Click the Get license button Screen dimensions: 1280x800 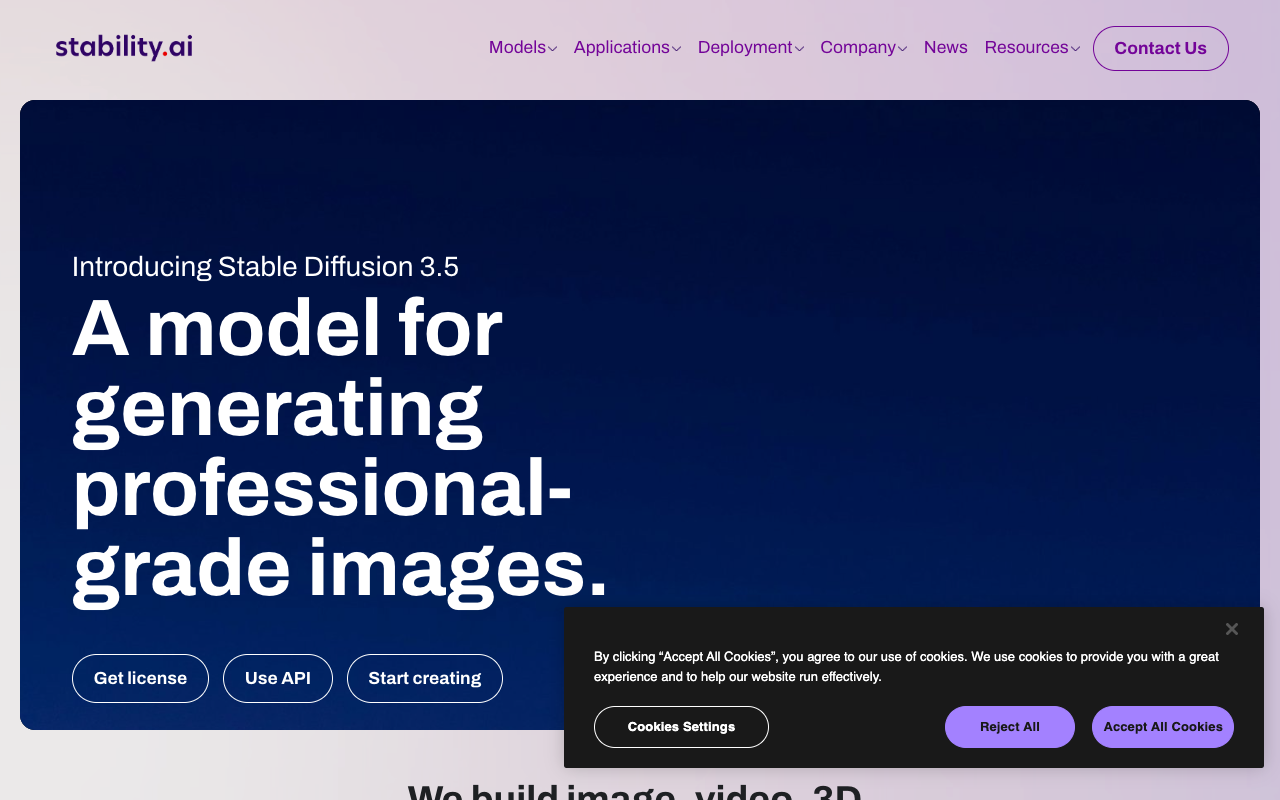[140, 678]
